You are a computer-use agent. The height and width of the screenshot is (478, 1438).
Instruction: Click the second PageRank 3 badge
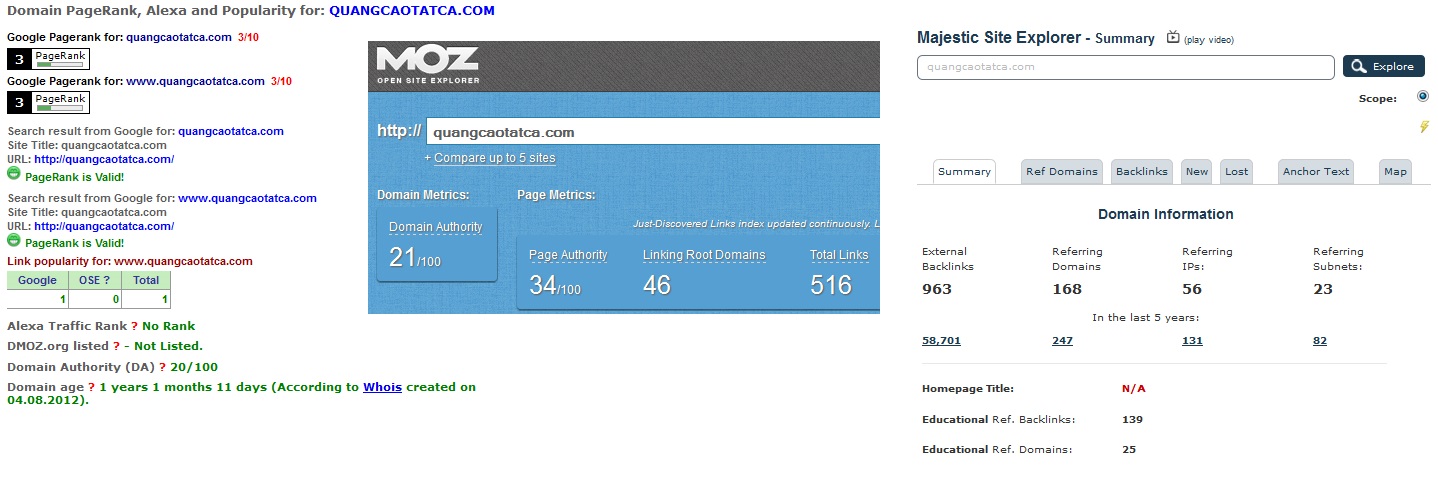coord(49,102)
